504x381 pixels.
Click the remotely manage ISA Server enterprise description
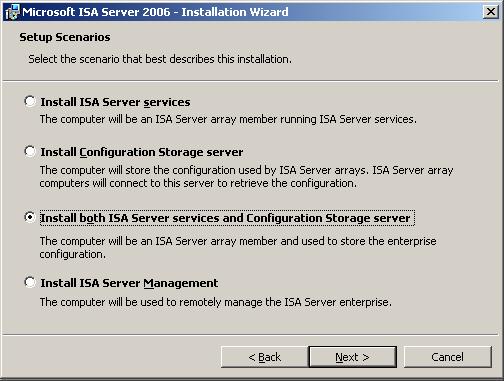point(216,302)
